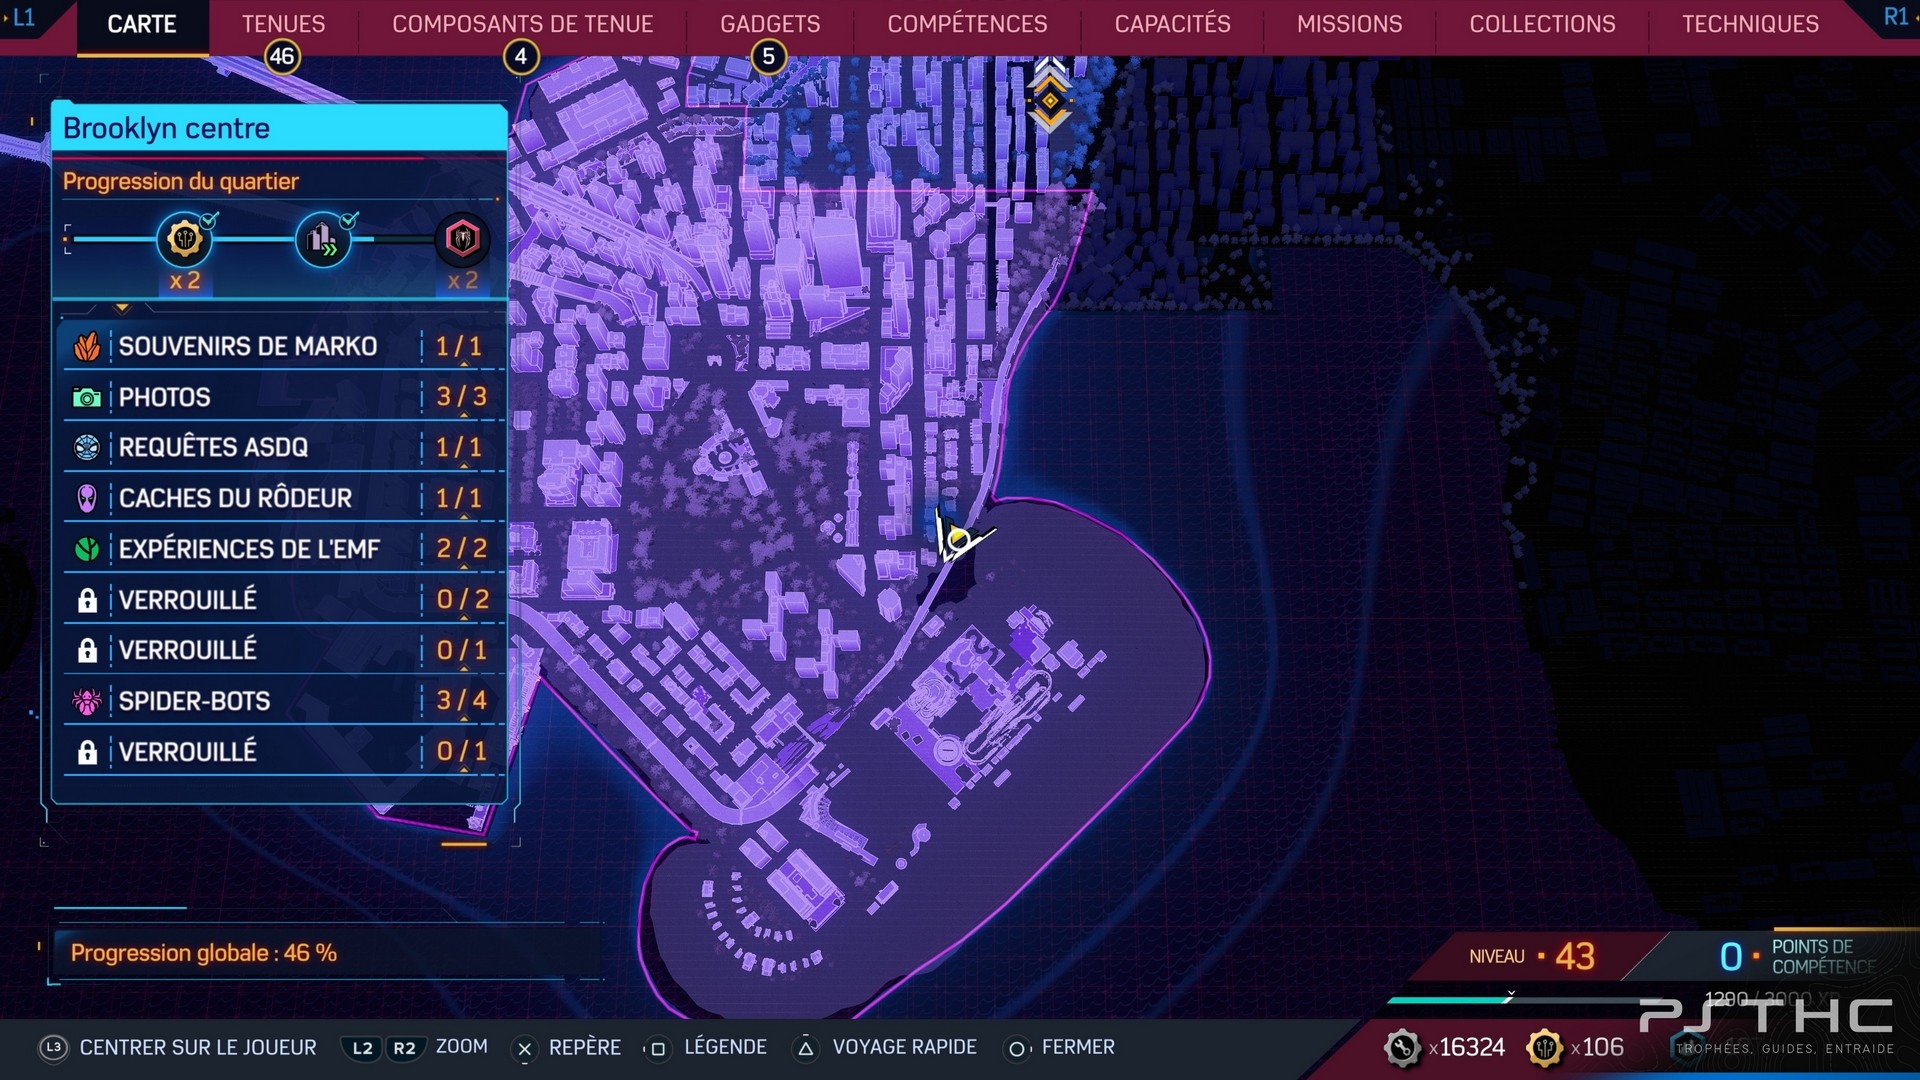Click the ZOOM label
This screenshot has width=1920, height=1080.
point(462,1046)
